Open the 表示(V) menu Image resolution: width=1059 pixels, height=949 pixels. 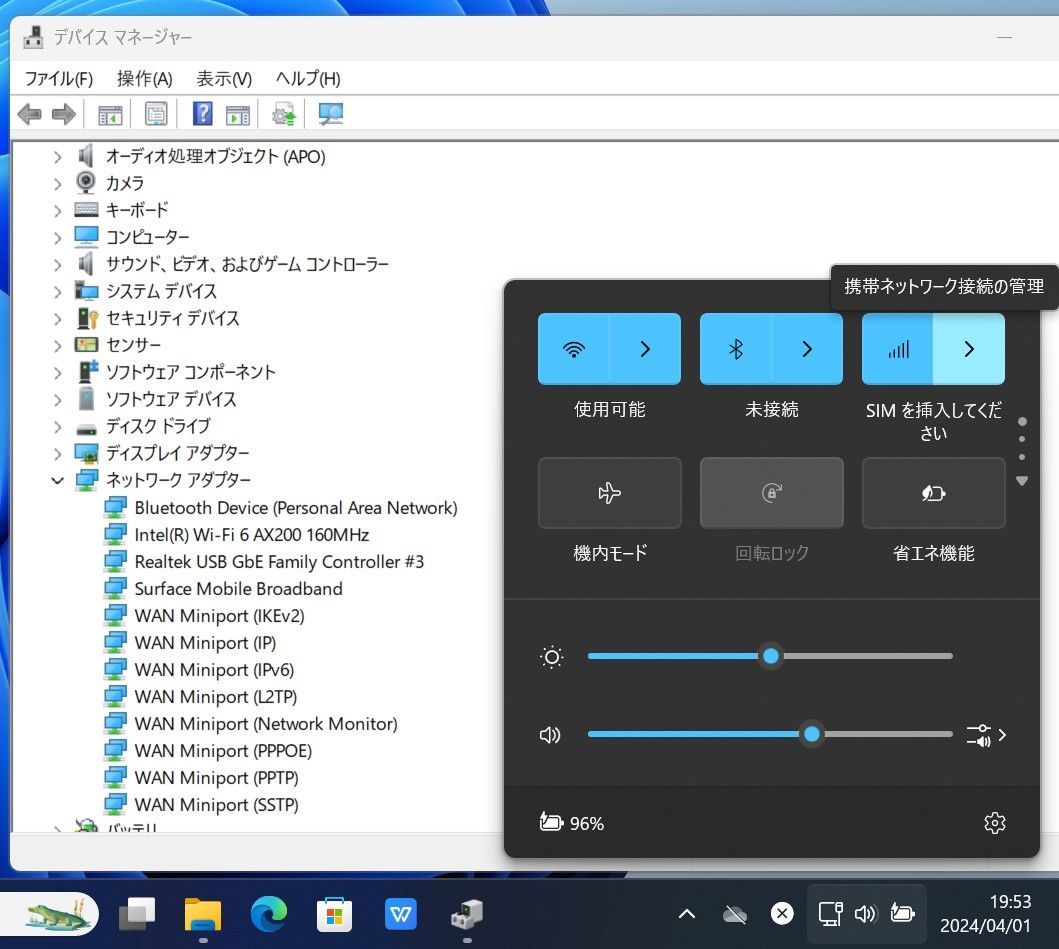[223, 78]
